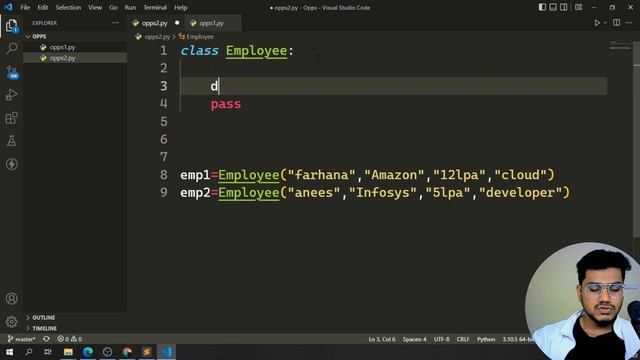
Task: Open the cube icon app on taskbar
Action: pyautogui.click(x=107, y=352)
